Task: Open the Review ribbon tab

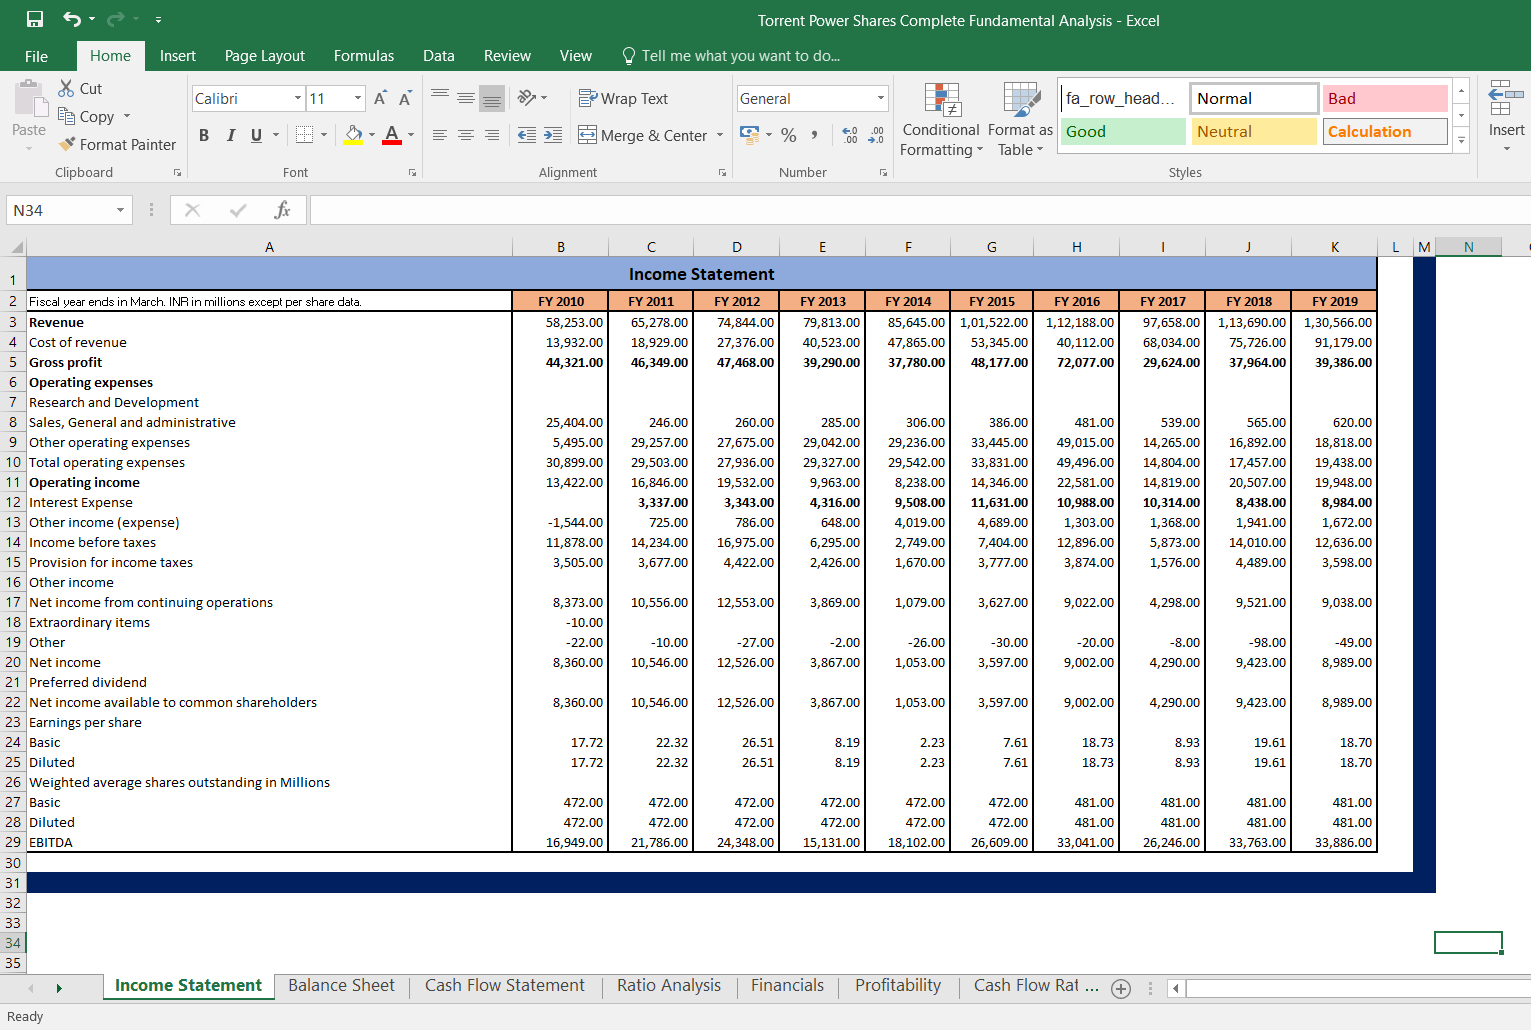Action: (507, 56)
